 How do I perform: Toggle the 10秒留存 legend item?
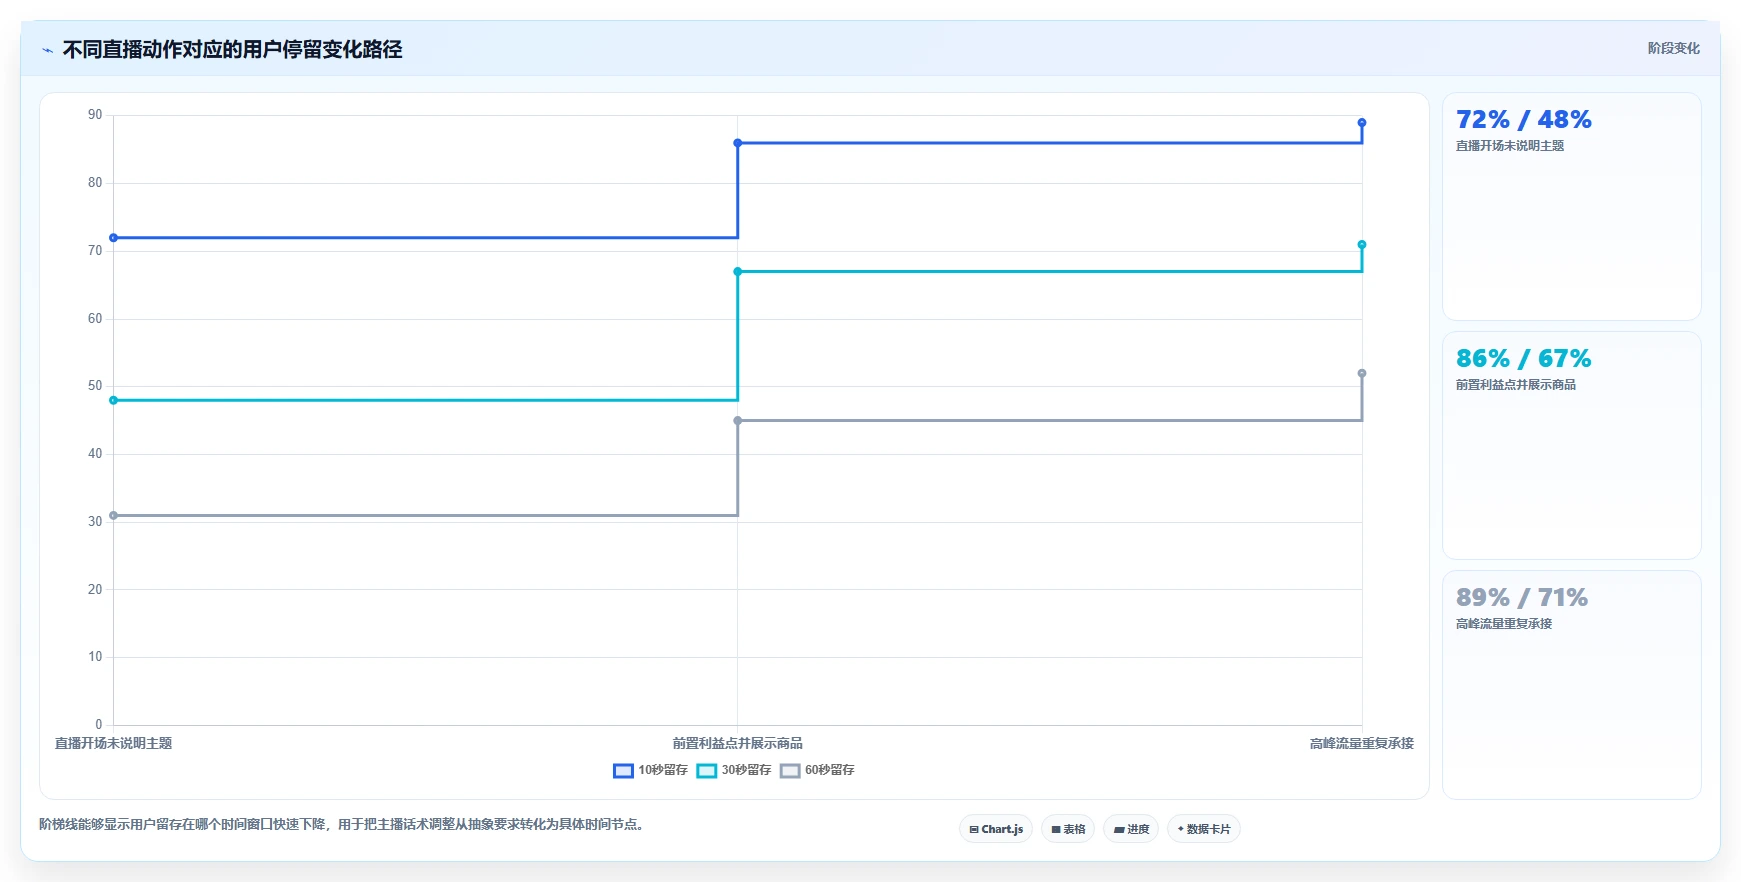(x=650, y=770)
